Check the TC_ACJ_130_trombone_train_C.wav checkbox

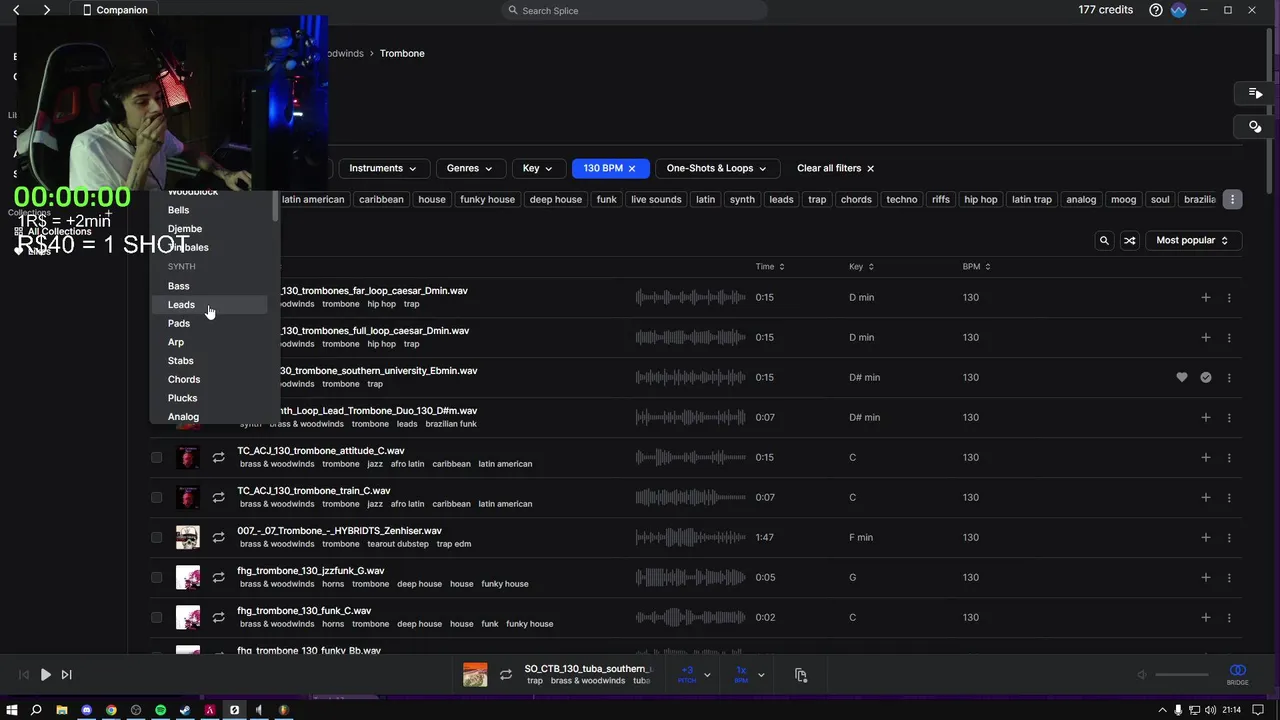tap(156, 497)
